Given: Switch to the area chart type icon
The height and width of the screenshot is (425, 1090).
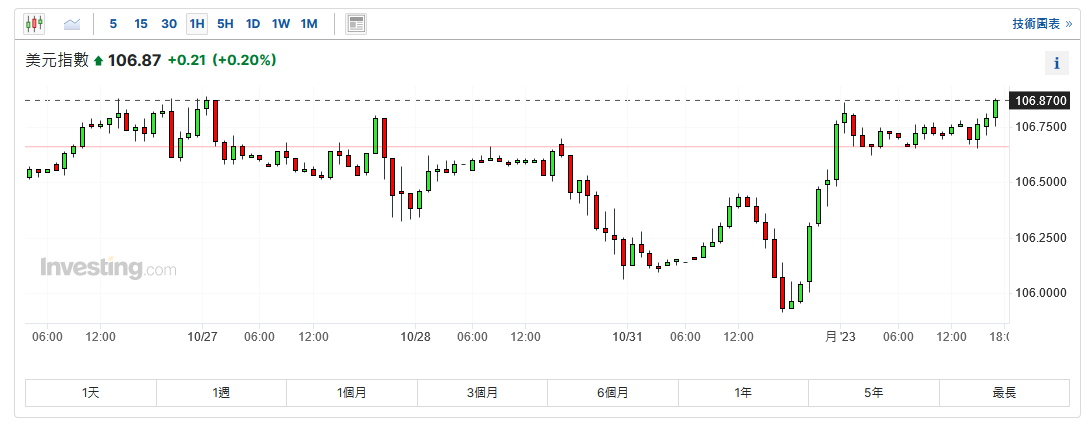Looking at the screenshot, I should pyautogui.click(x=72, y=23).
